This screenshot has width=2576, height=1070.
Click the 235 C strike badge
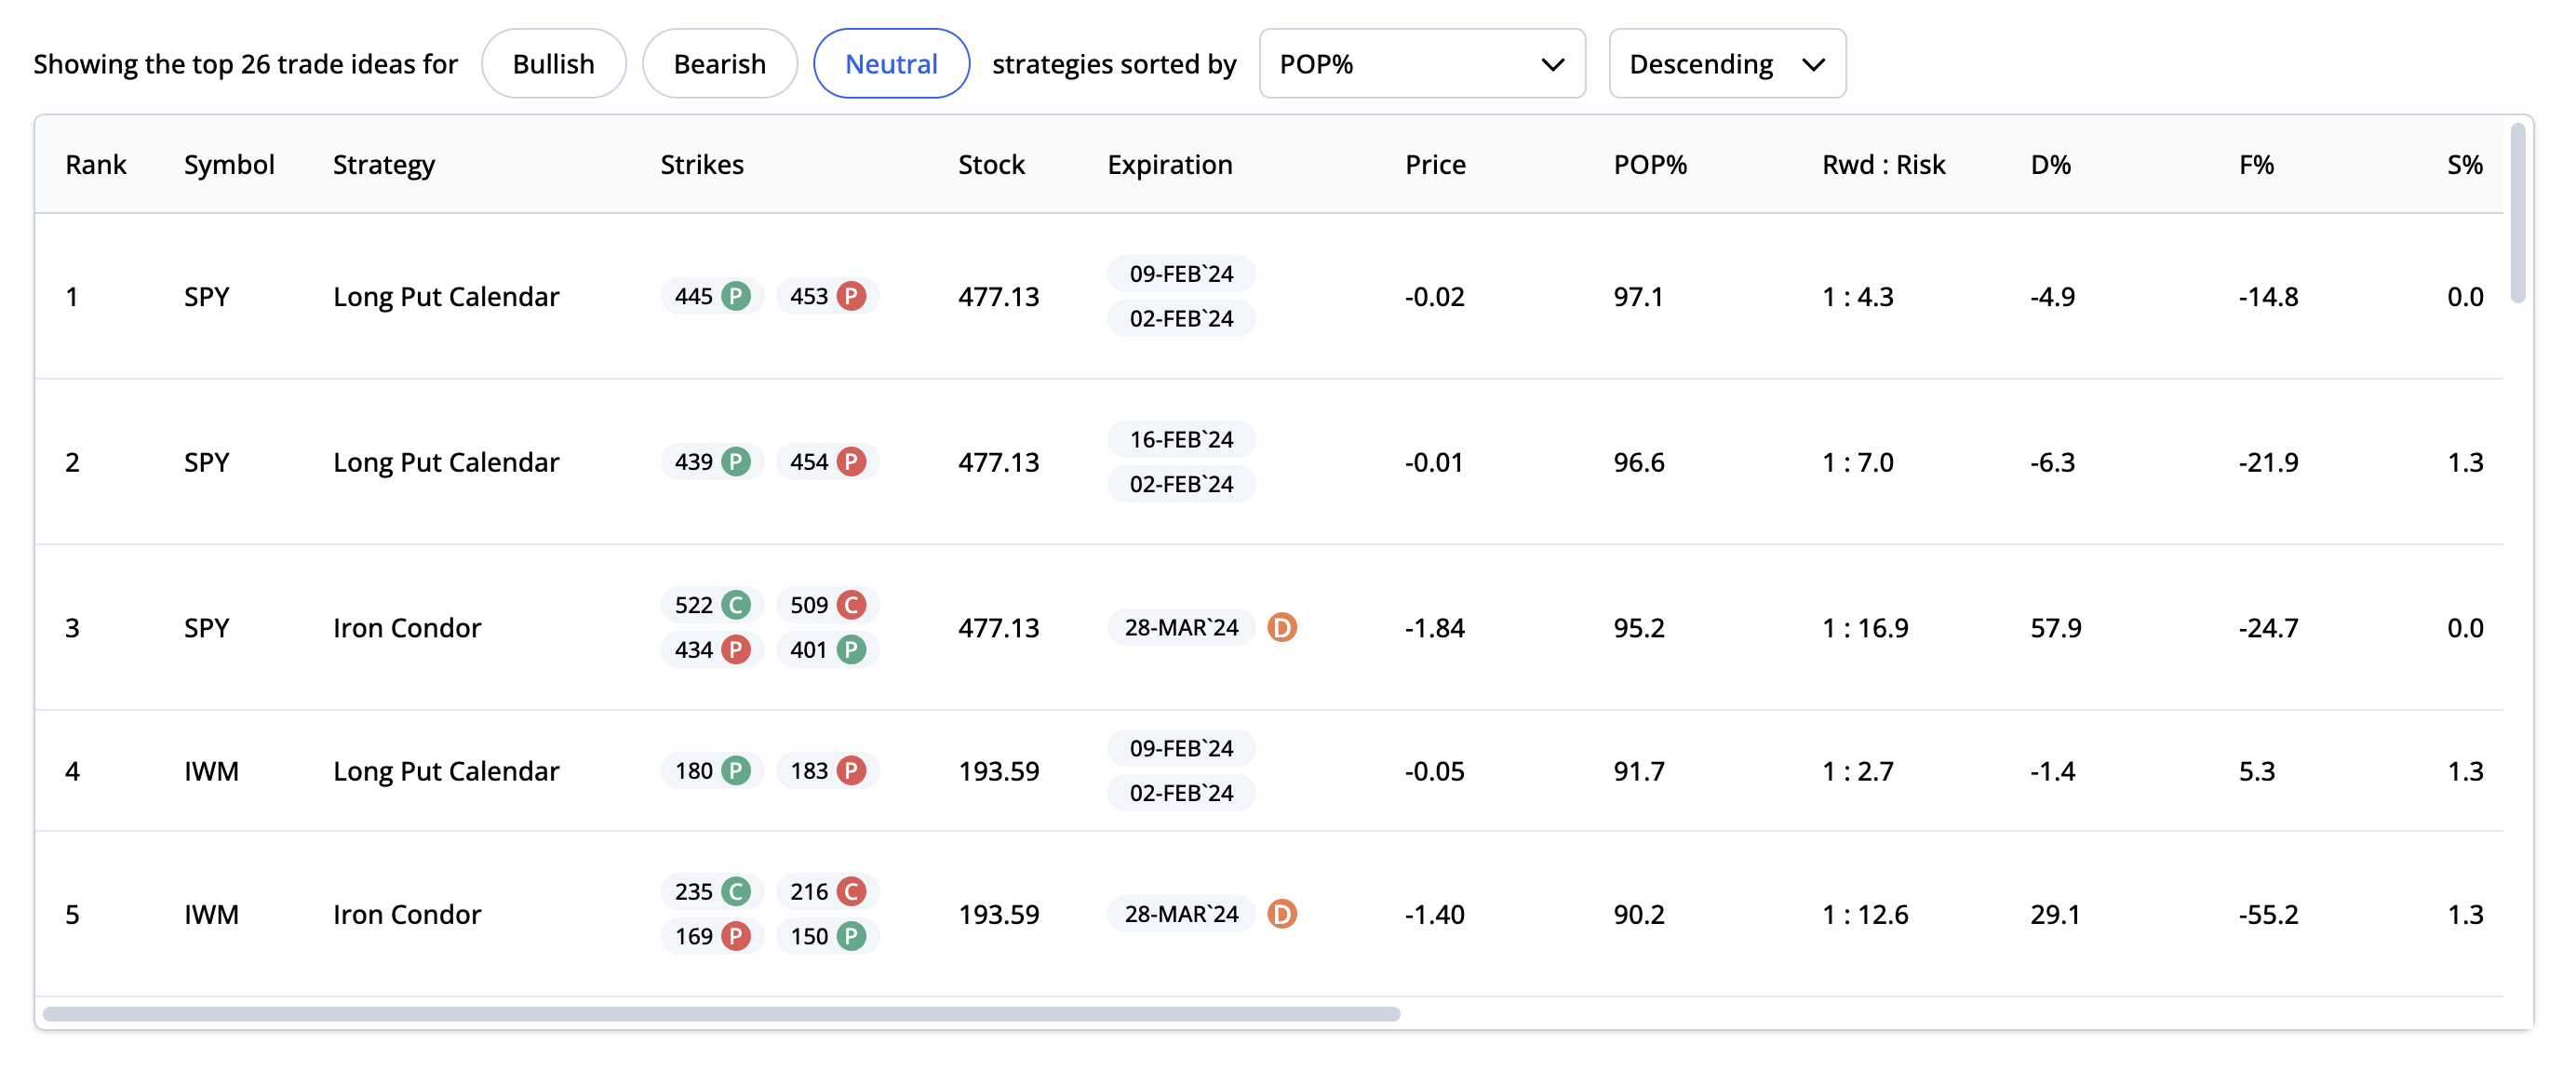[712, 892]
